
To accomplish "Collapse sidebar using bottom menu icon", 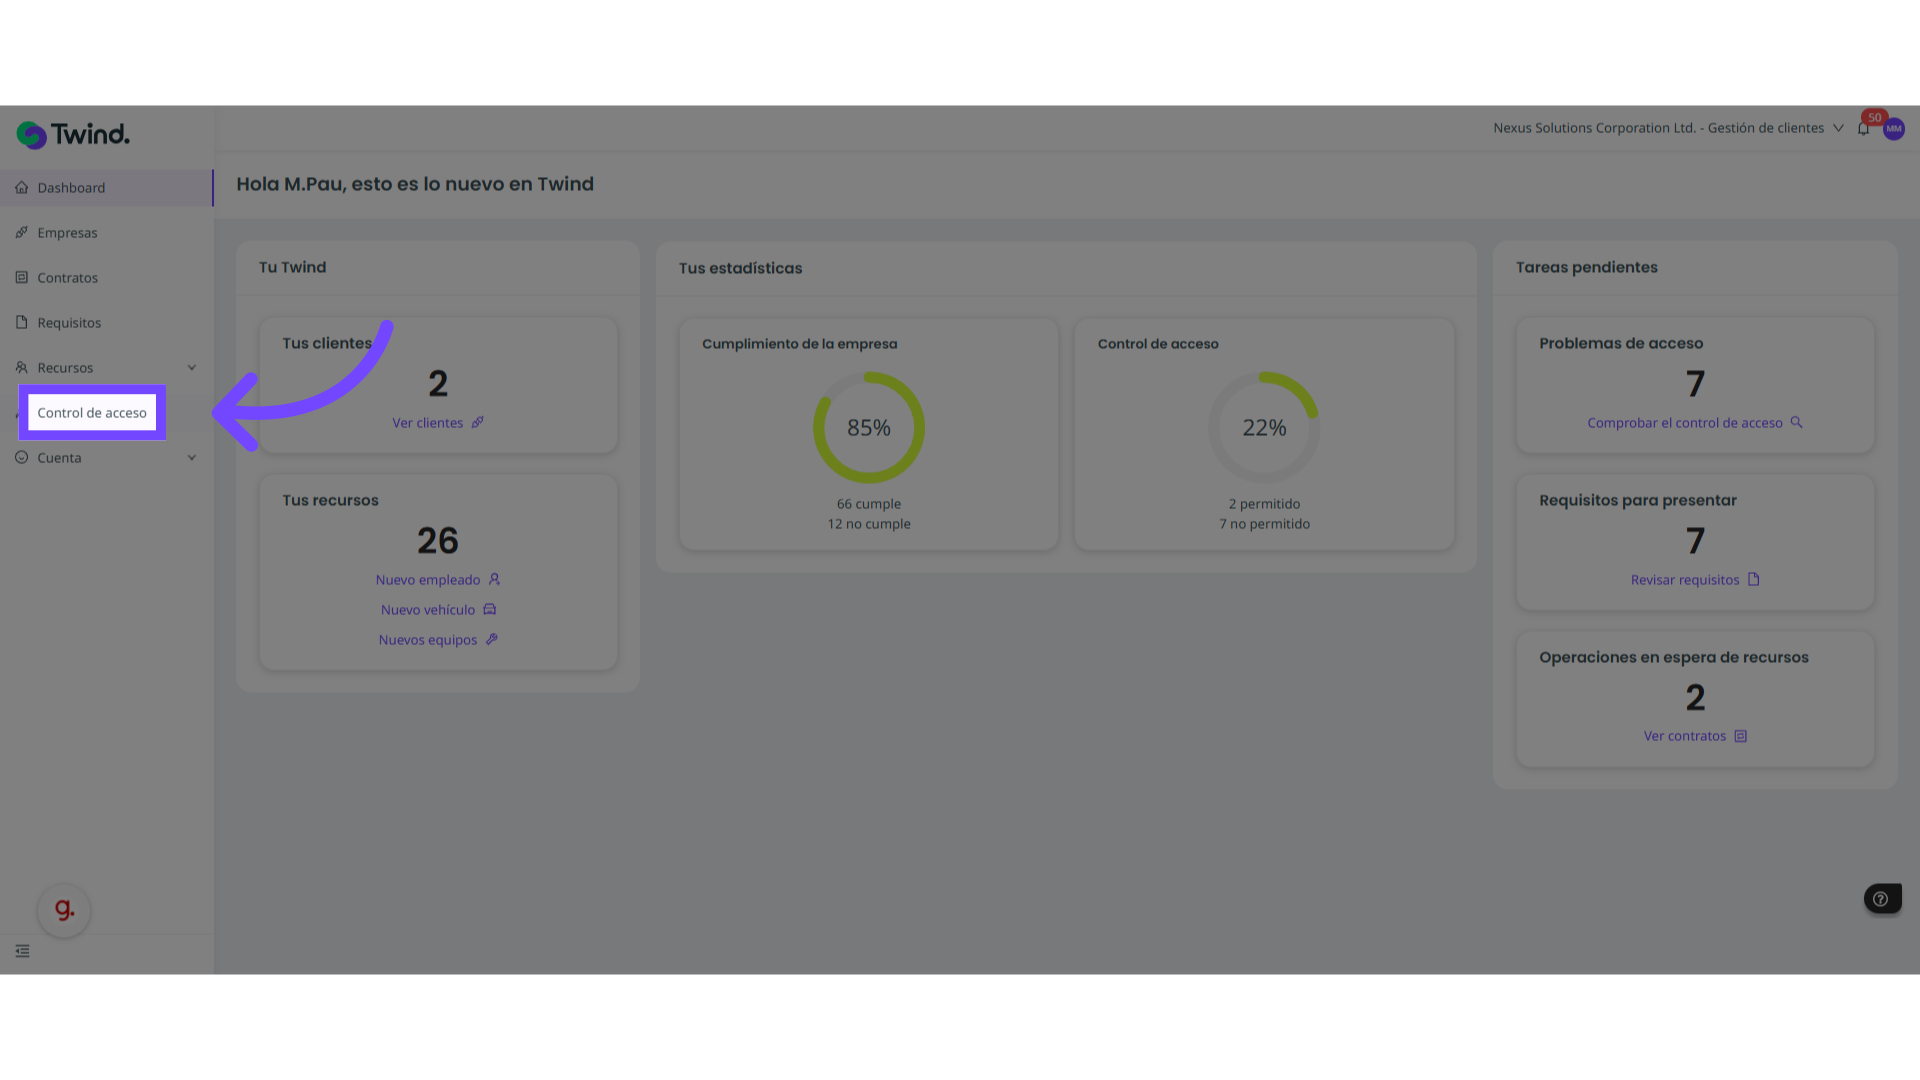I will pyautogui.click(x=22, y=951).
